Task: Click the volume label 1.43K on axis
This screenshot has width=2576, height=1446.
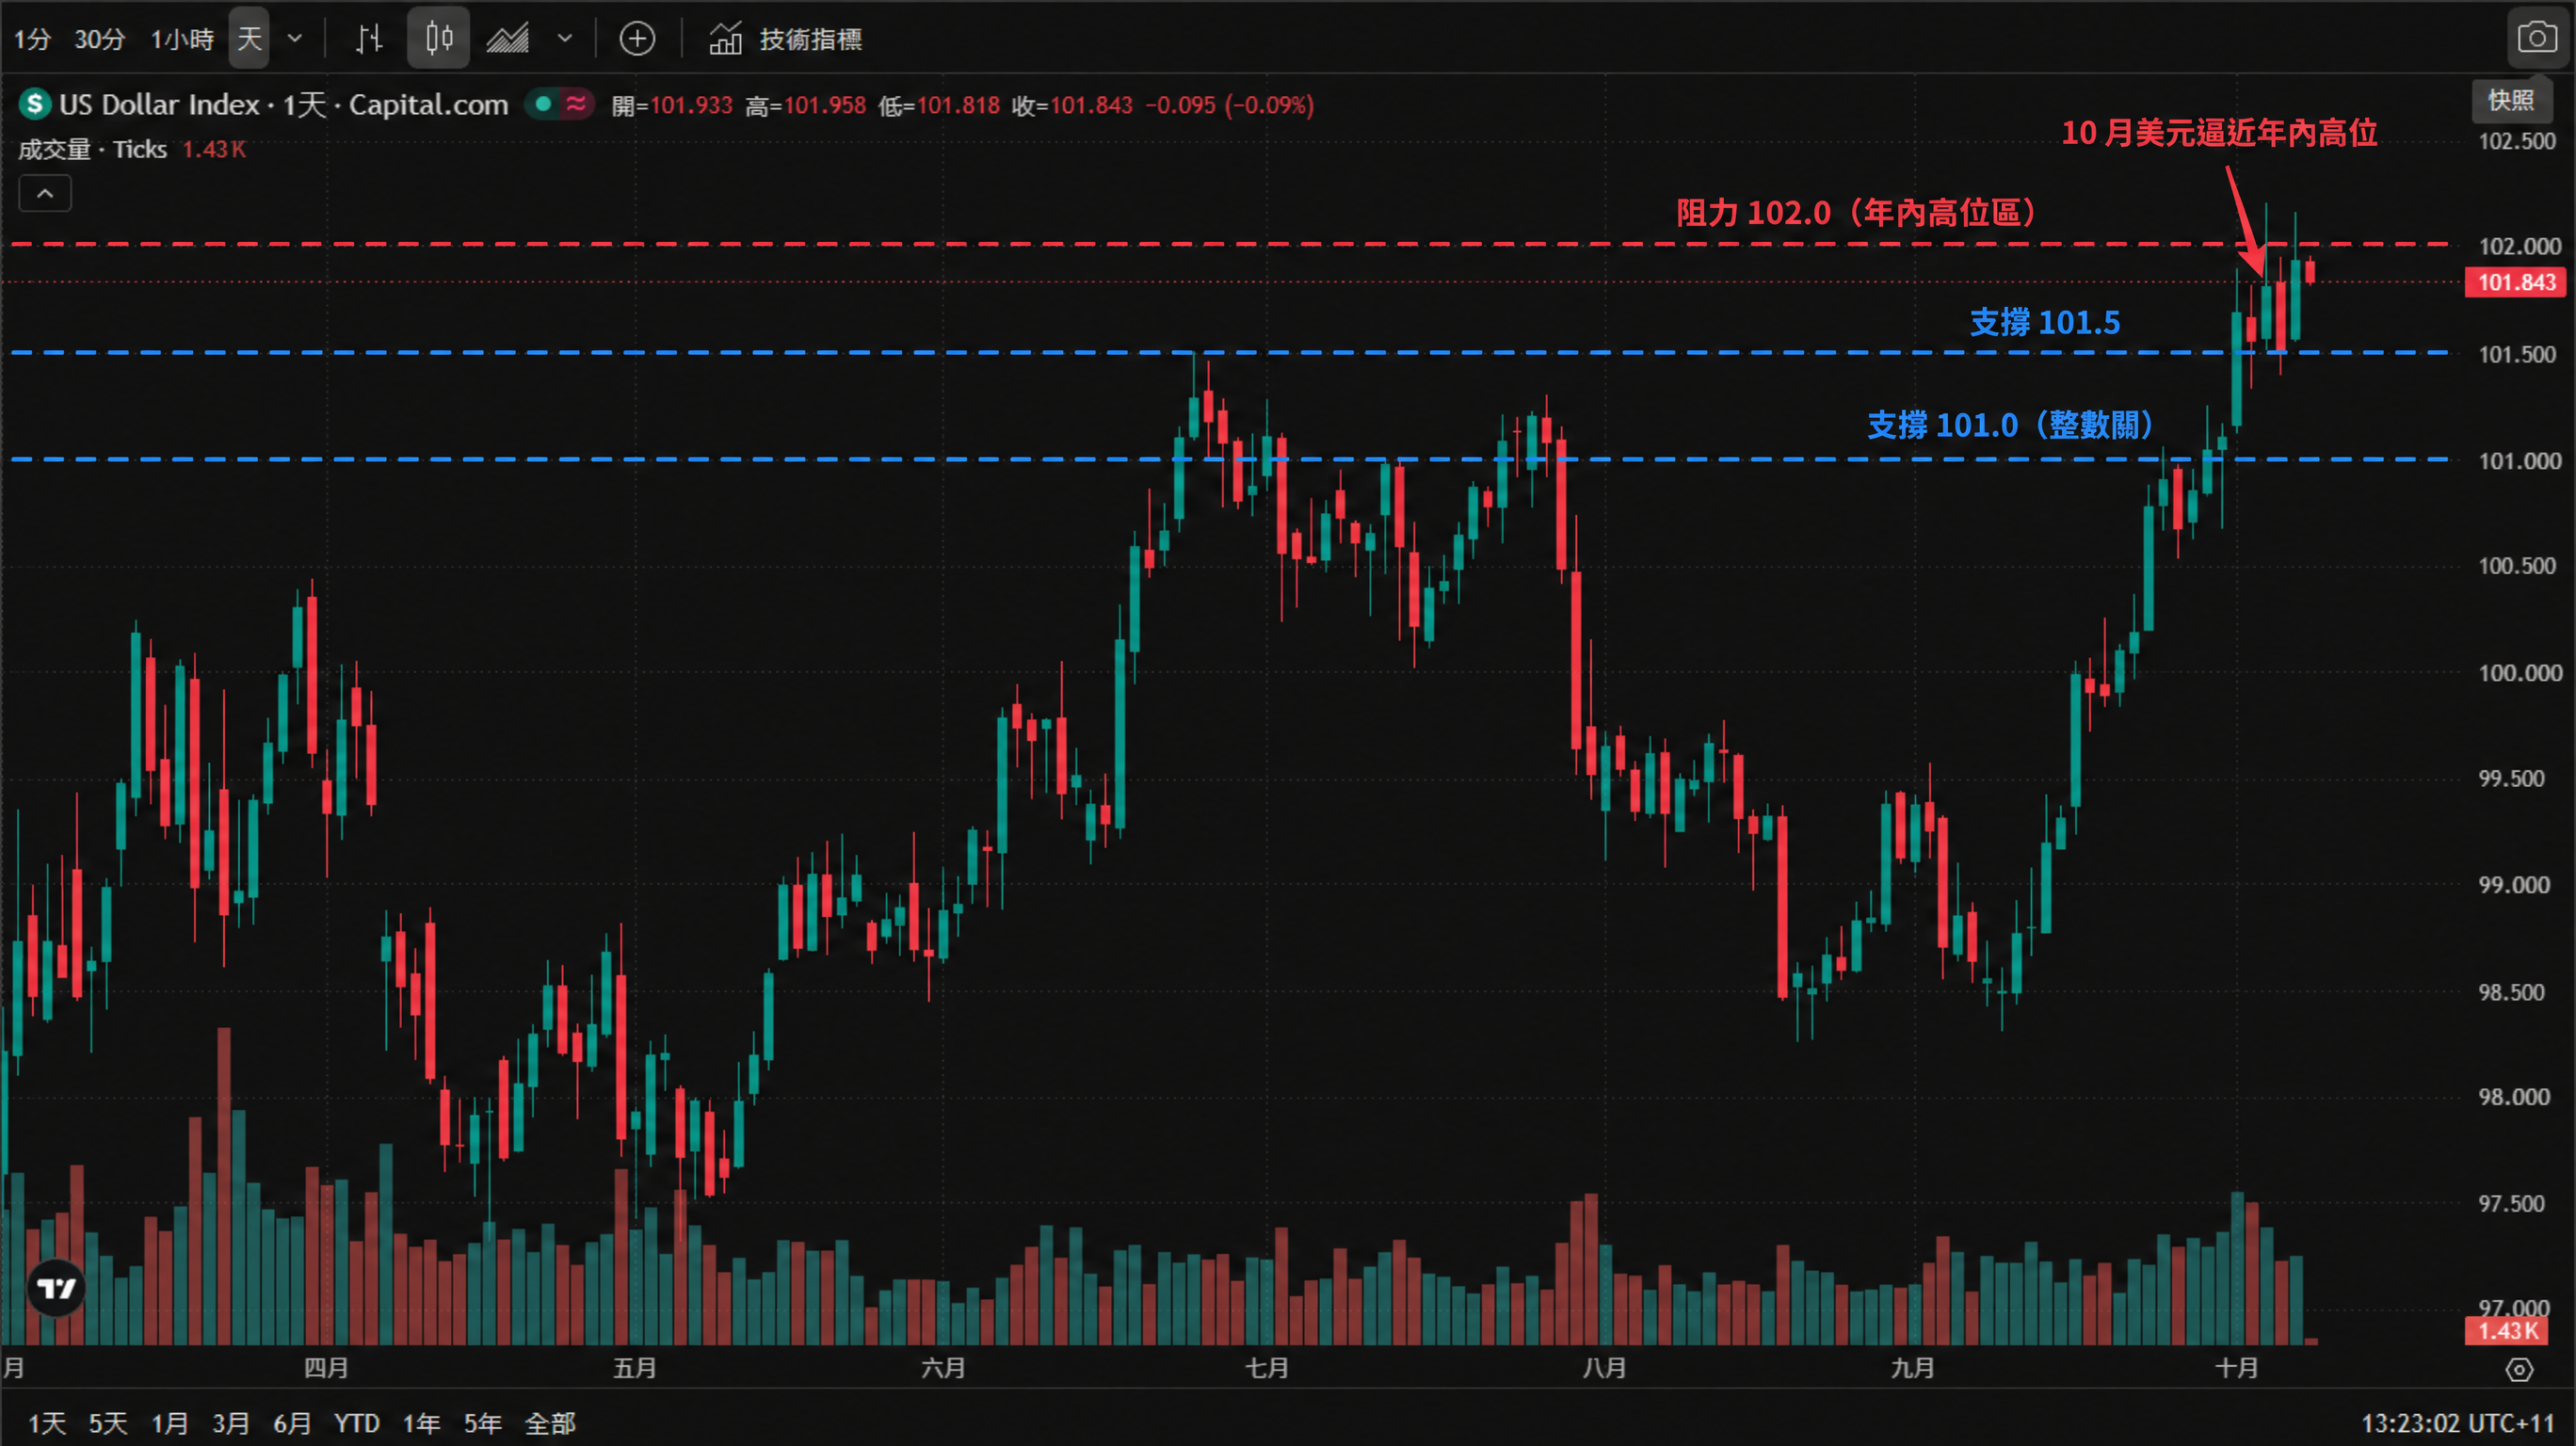Action: [2508, 1331]
